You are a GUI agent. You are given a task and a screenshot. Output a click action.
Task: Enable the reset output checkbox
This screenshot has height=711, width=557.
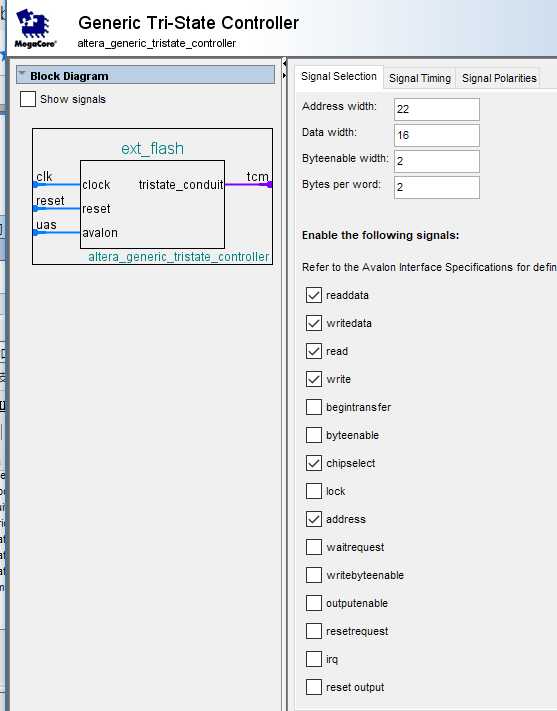click(x=314, y=687)
